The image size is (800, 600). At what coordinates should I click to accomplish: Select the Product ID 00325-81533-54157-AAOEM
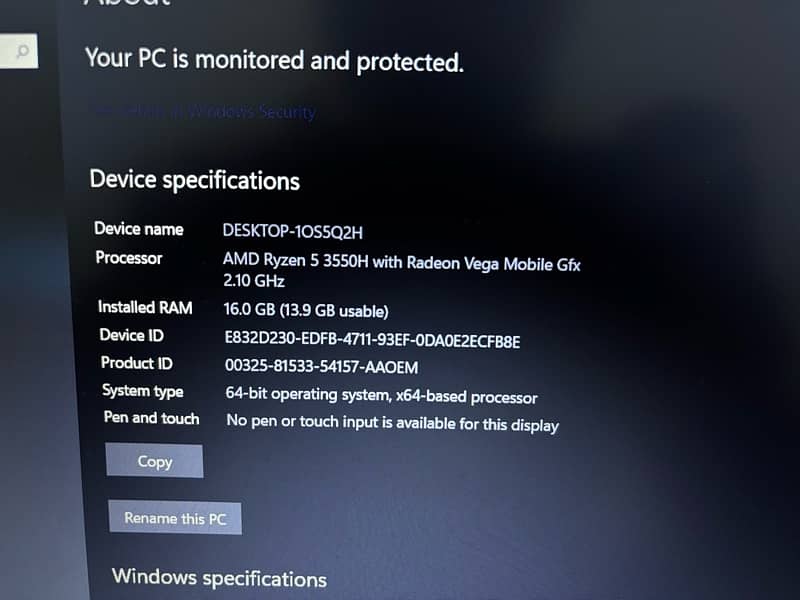point(321,366)
